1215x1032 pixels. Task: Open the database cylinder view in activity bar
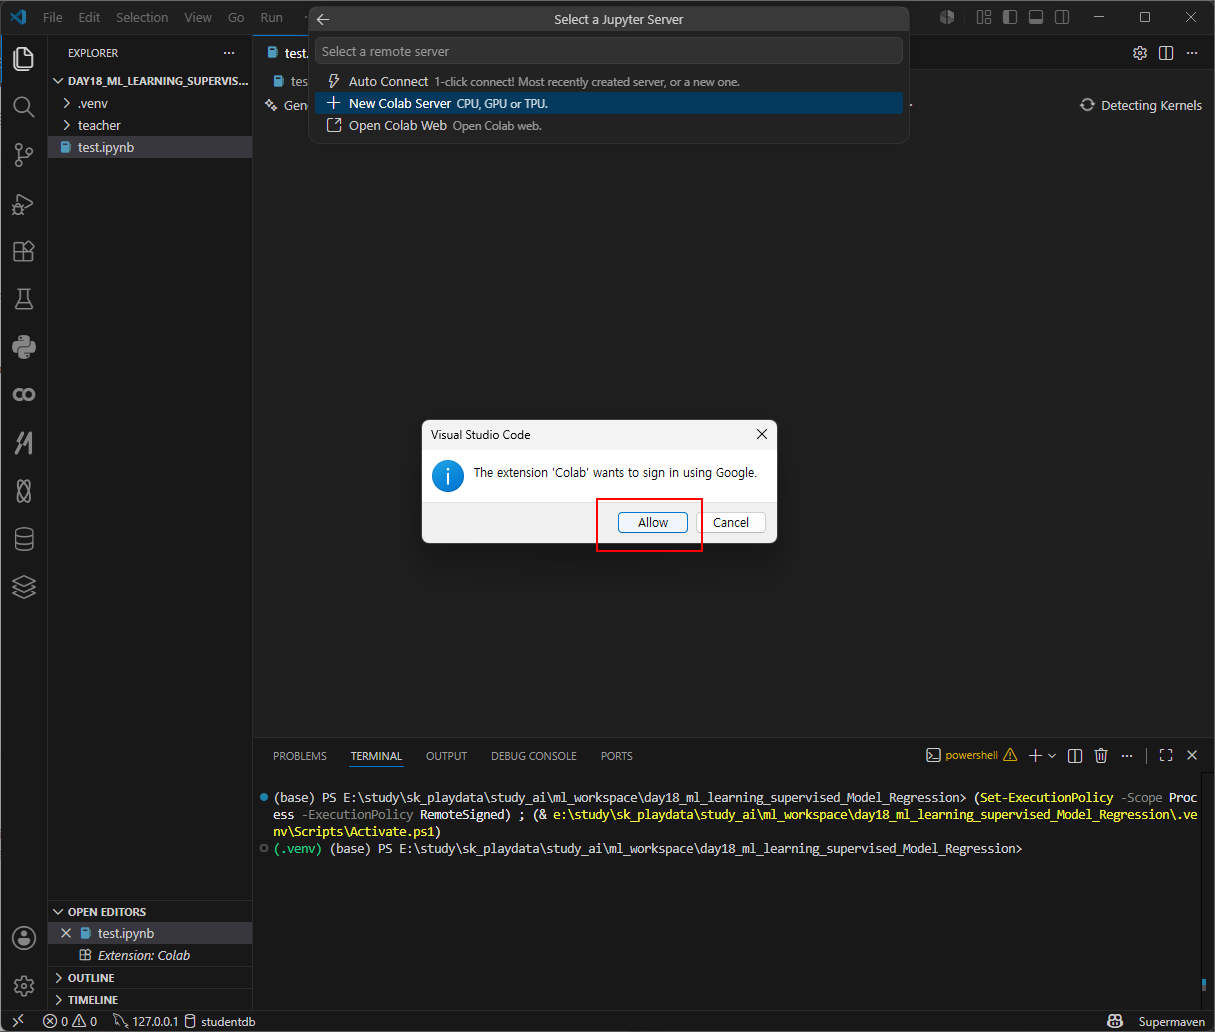tap(24, 539)
